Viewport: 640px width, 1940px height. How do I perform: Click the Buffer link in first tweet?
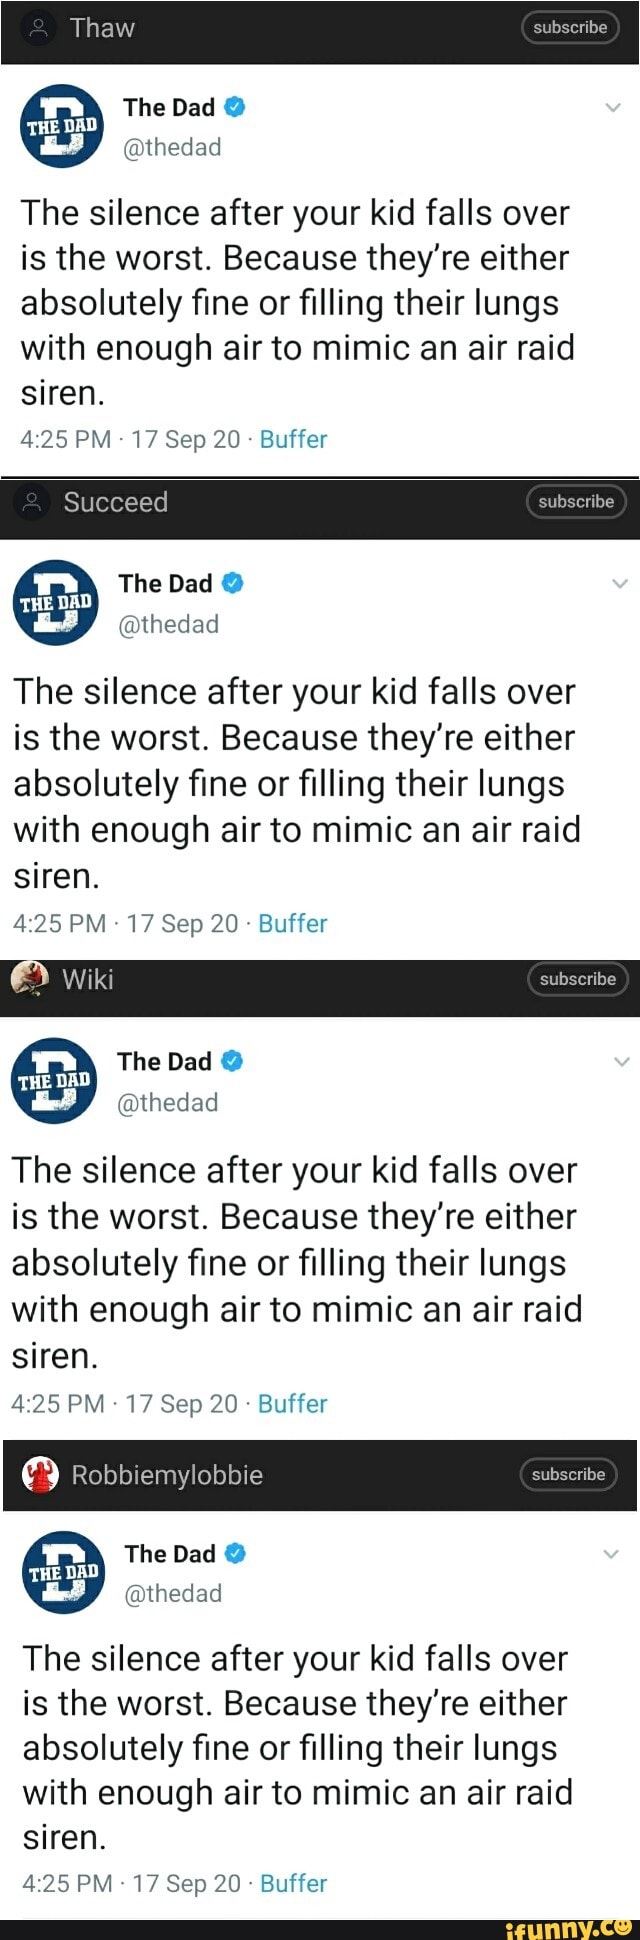coord(293,439)
